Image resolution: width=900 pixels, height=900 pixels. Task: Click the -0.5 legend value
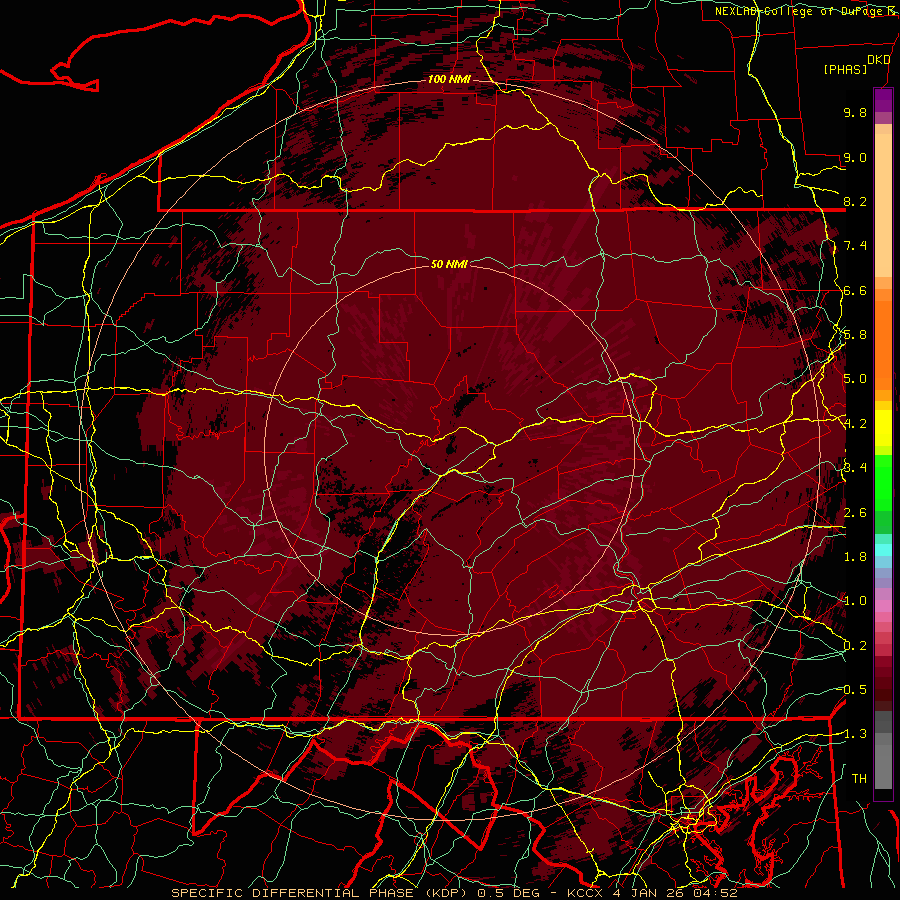[853, 690]
